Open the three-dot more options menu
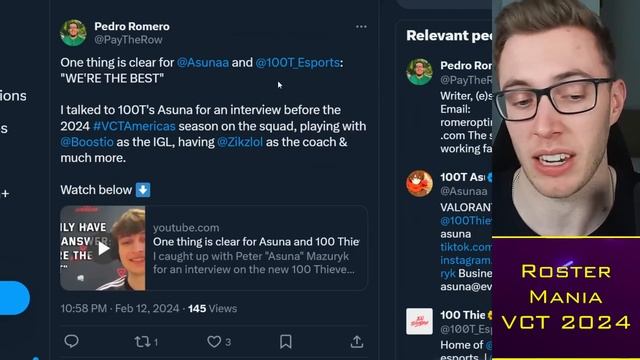The height and width of the screenshot is (360, 640). tap(361, 27)
